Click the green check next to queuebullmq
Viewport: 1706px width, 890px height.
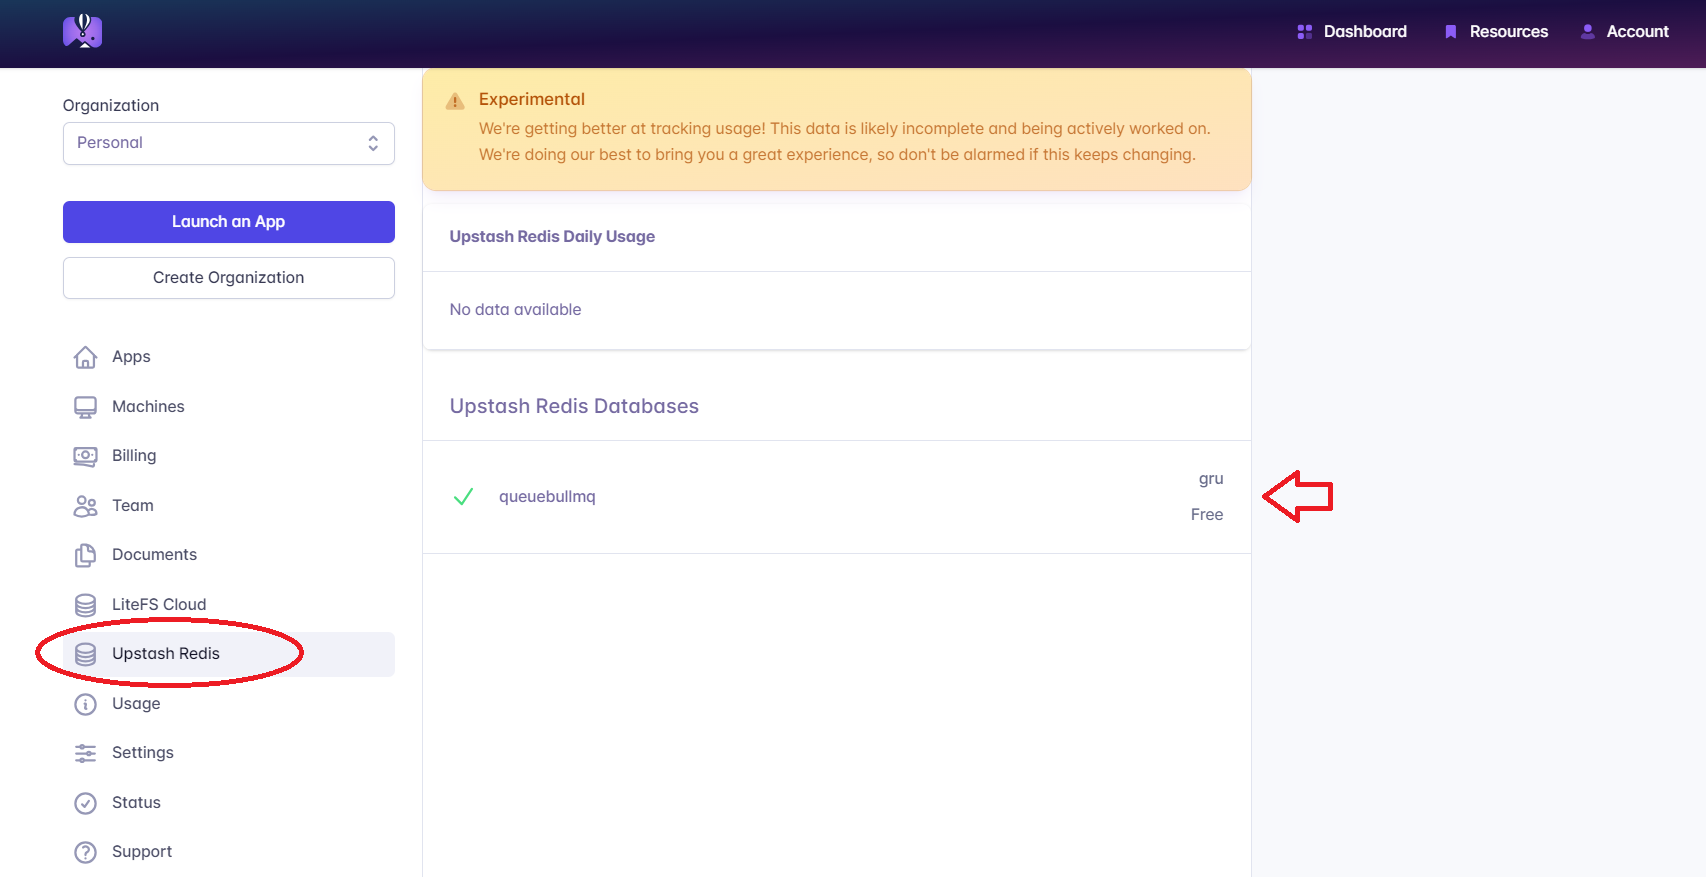pyautogui.click(x=463, y=497)
